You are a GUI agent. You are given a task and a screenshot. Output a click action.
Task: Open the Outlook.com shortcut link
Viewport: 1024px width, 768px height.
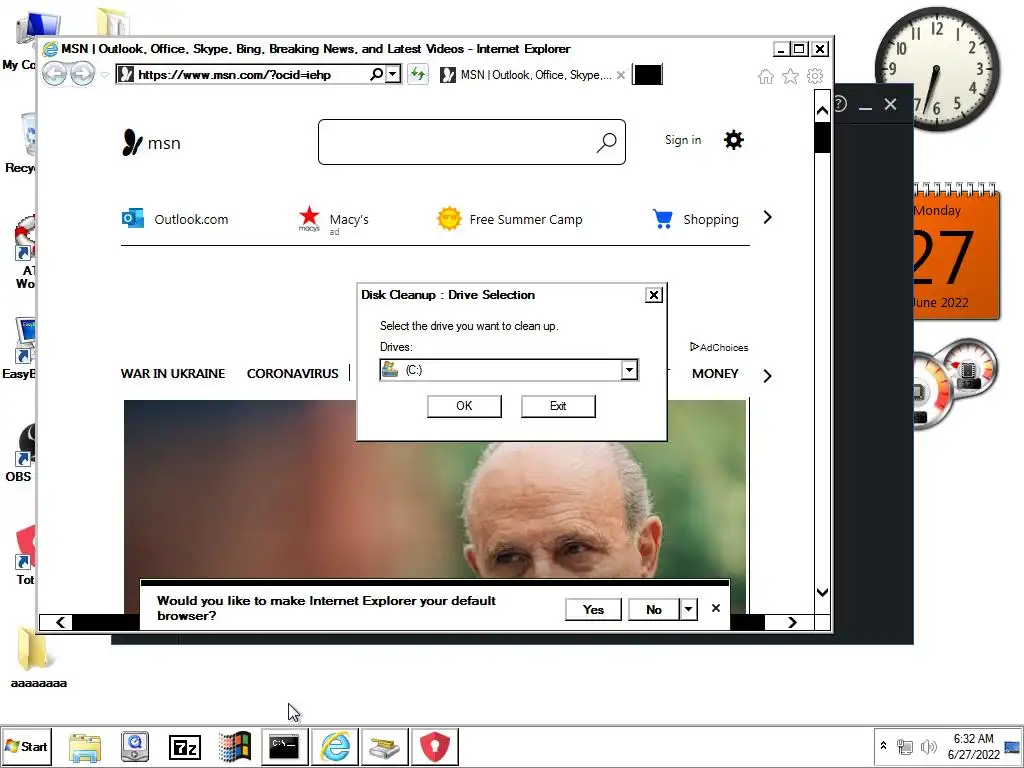pyautogui.click(x=175, y=219)
